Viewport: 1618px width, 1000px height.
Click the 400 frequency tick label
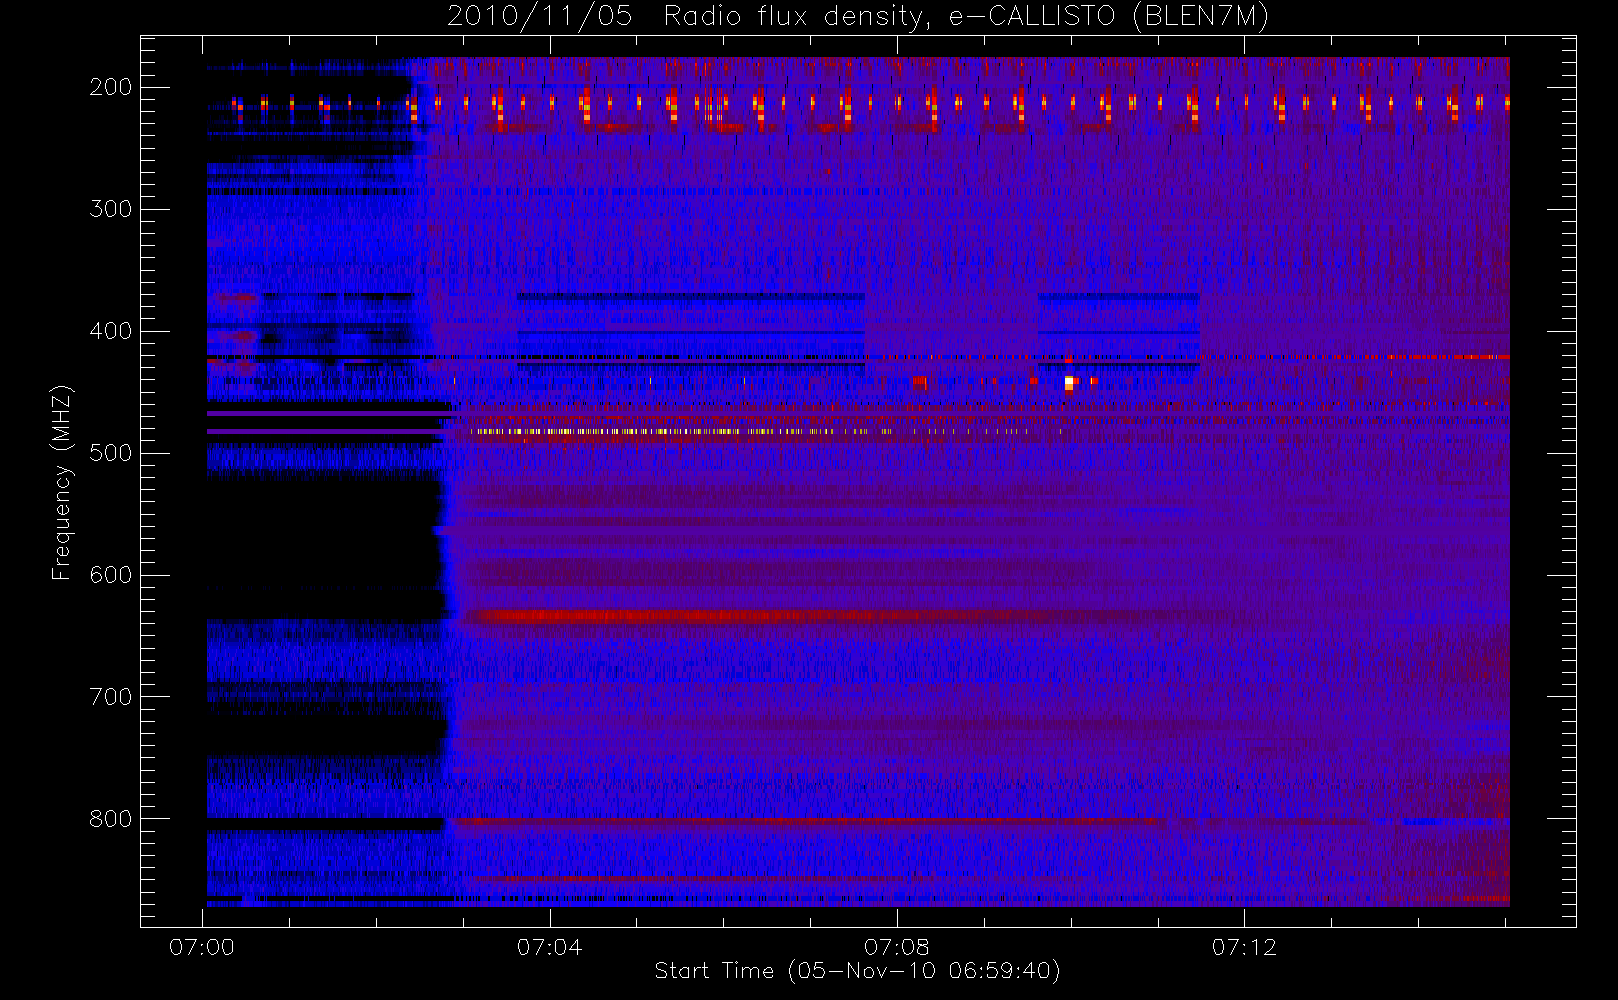pyautogui.click(x=110, y=331)
